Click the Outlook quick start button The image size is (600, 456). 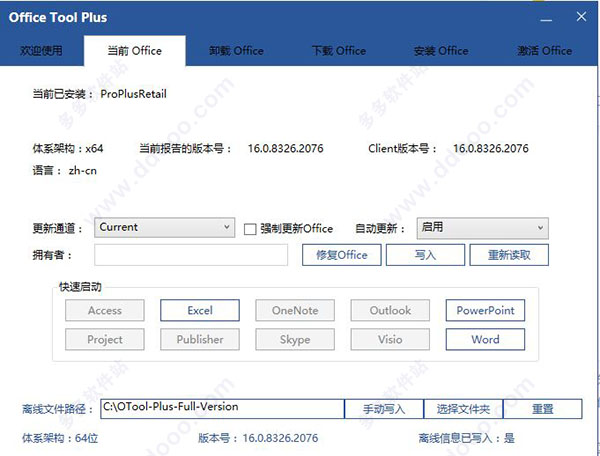[x=390, y=310]
